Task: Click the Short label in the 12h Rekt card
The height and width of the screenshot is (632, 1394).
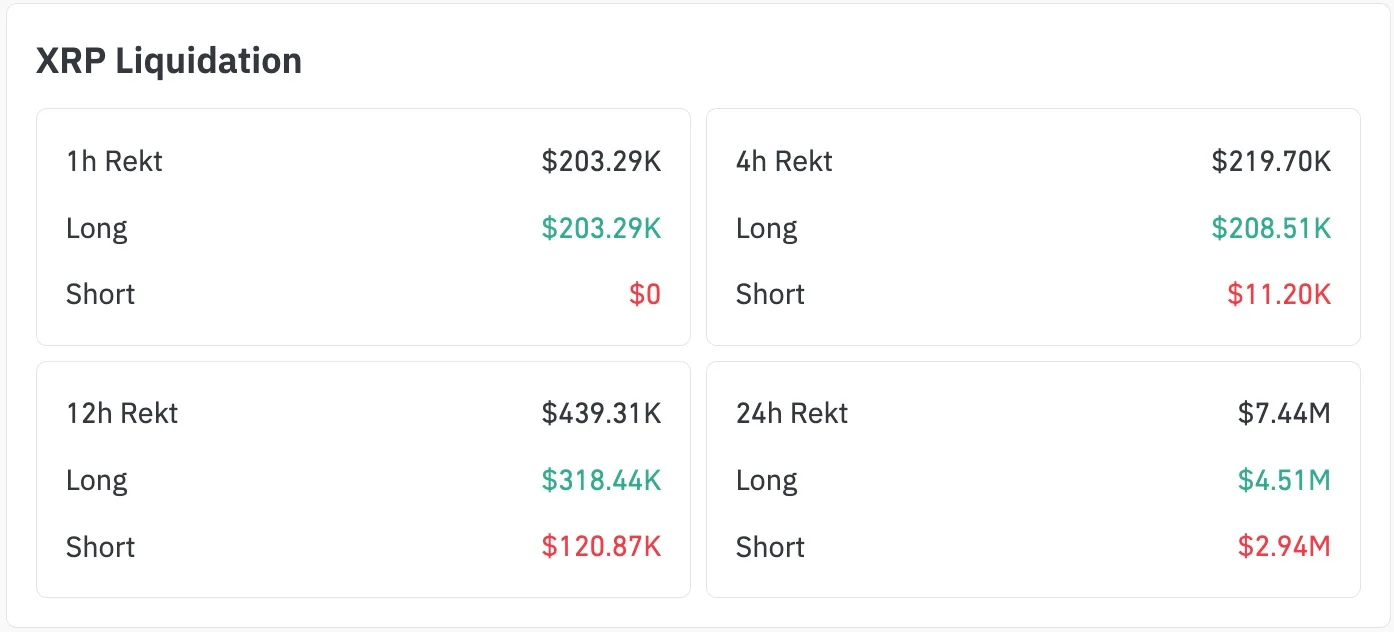Action: pos(100,547)
